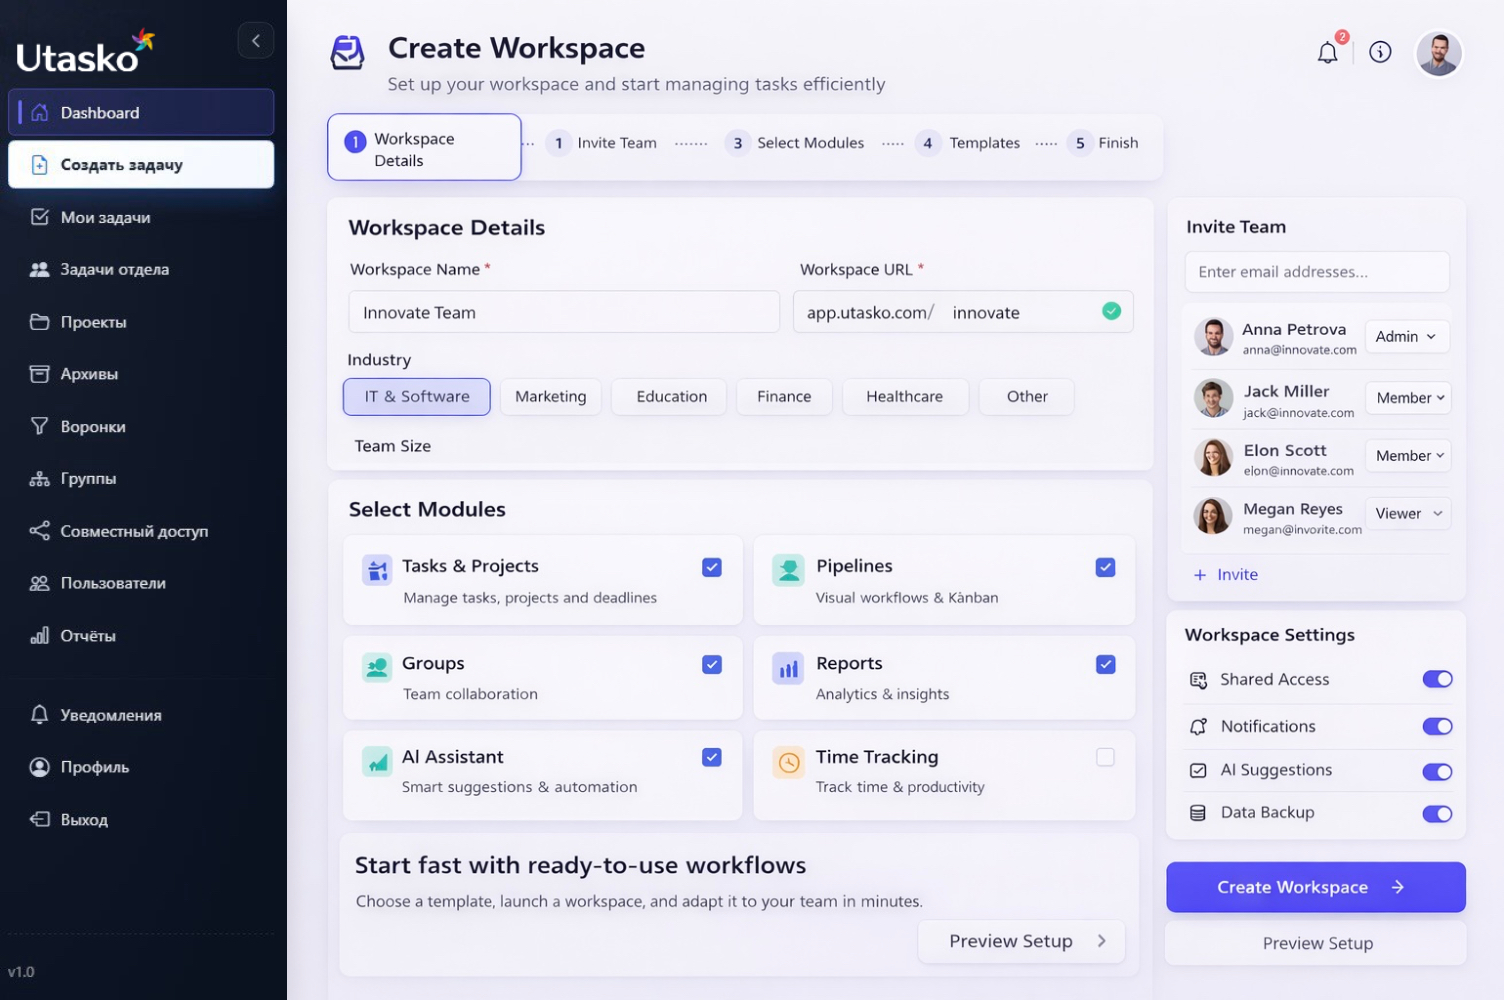Open Dashboard via the home icon

tap(39, 112)
